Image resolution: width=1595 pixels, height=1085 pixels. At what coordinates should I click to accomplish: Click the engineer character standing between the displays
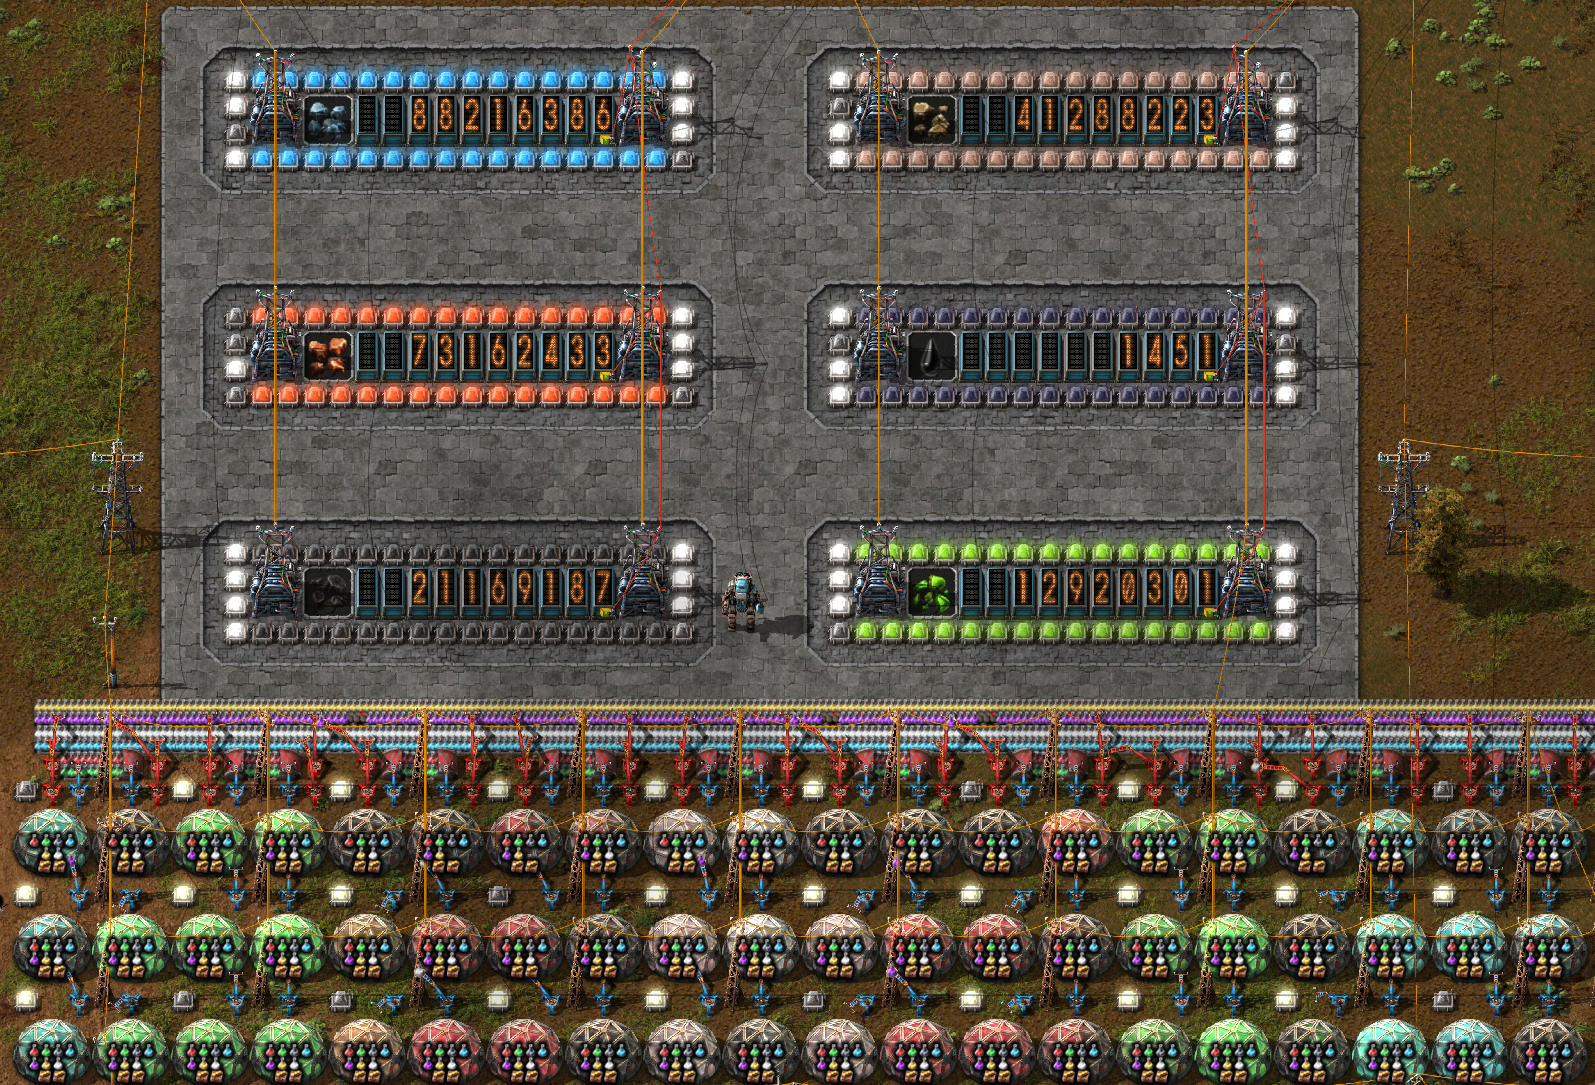[742, 601]
